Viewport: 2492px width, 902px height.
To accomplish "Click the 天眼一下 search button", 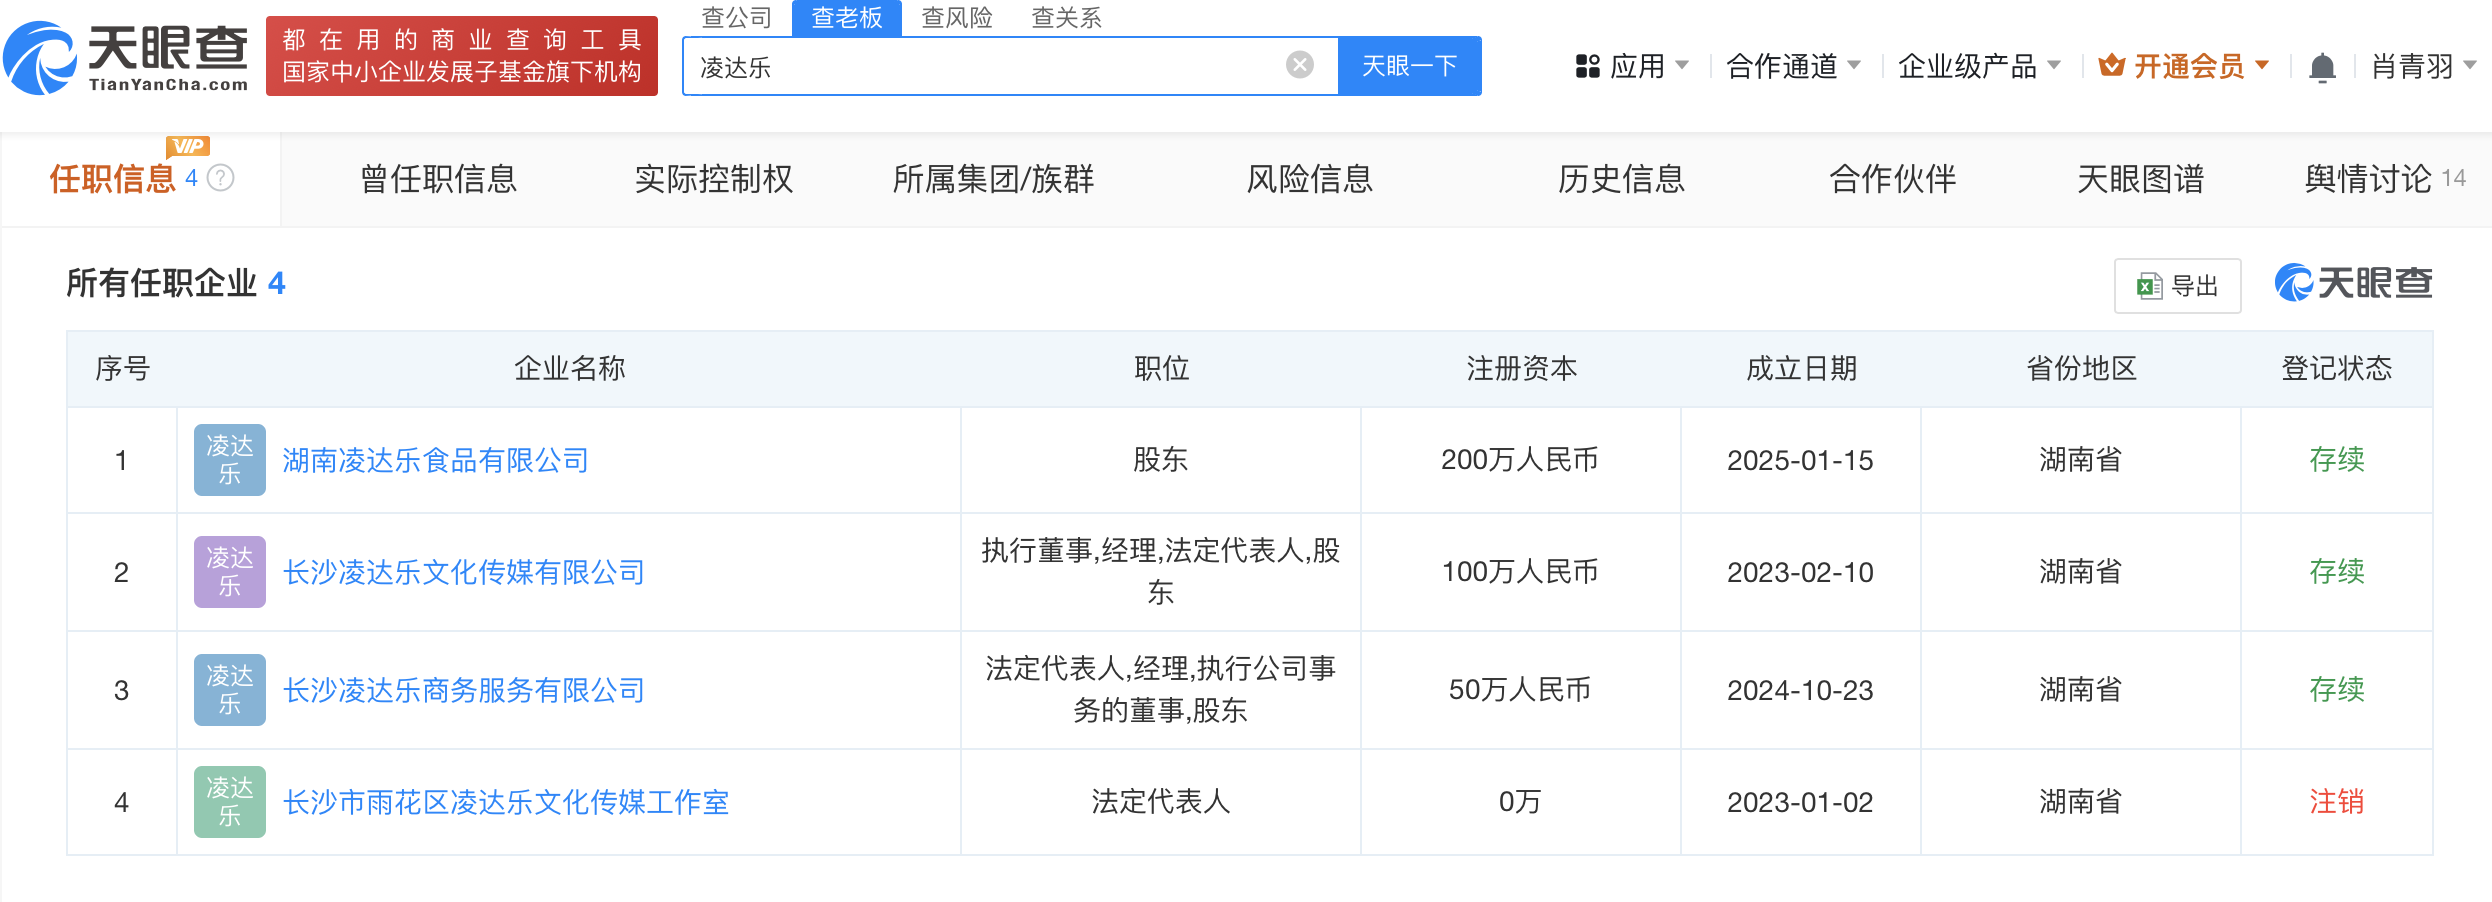I will [x=1410, y=66].
